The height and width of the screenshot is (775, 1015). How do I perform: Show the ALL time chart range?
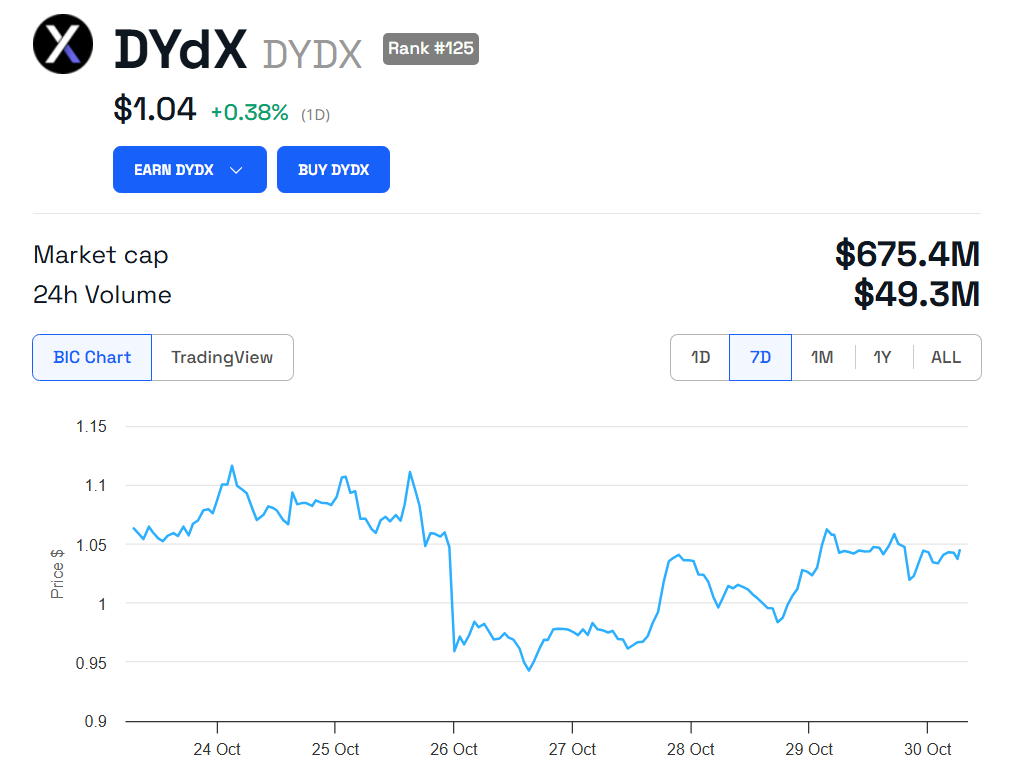tap(946, 357)
